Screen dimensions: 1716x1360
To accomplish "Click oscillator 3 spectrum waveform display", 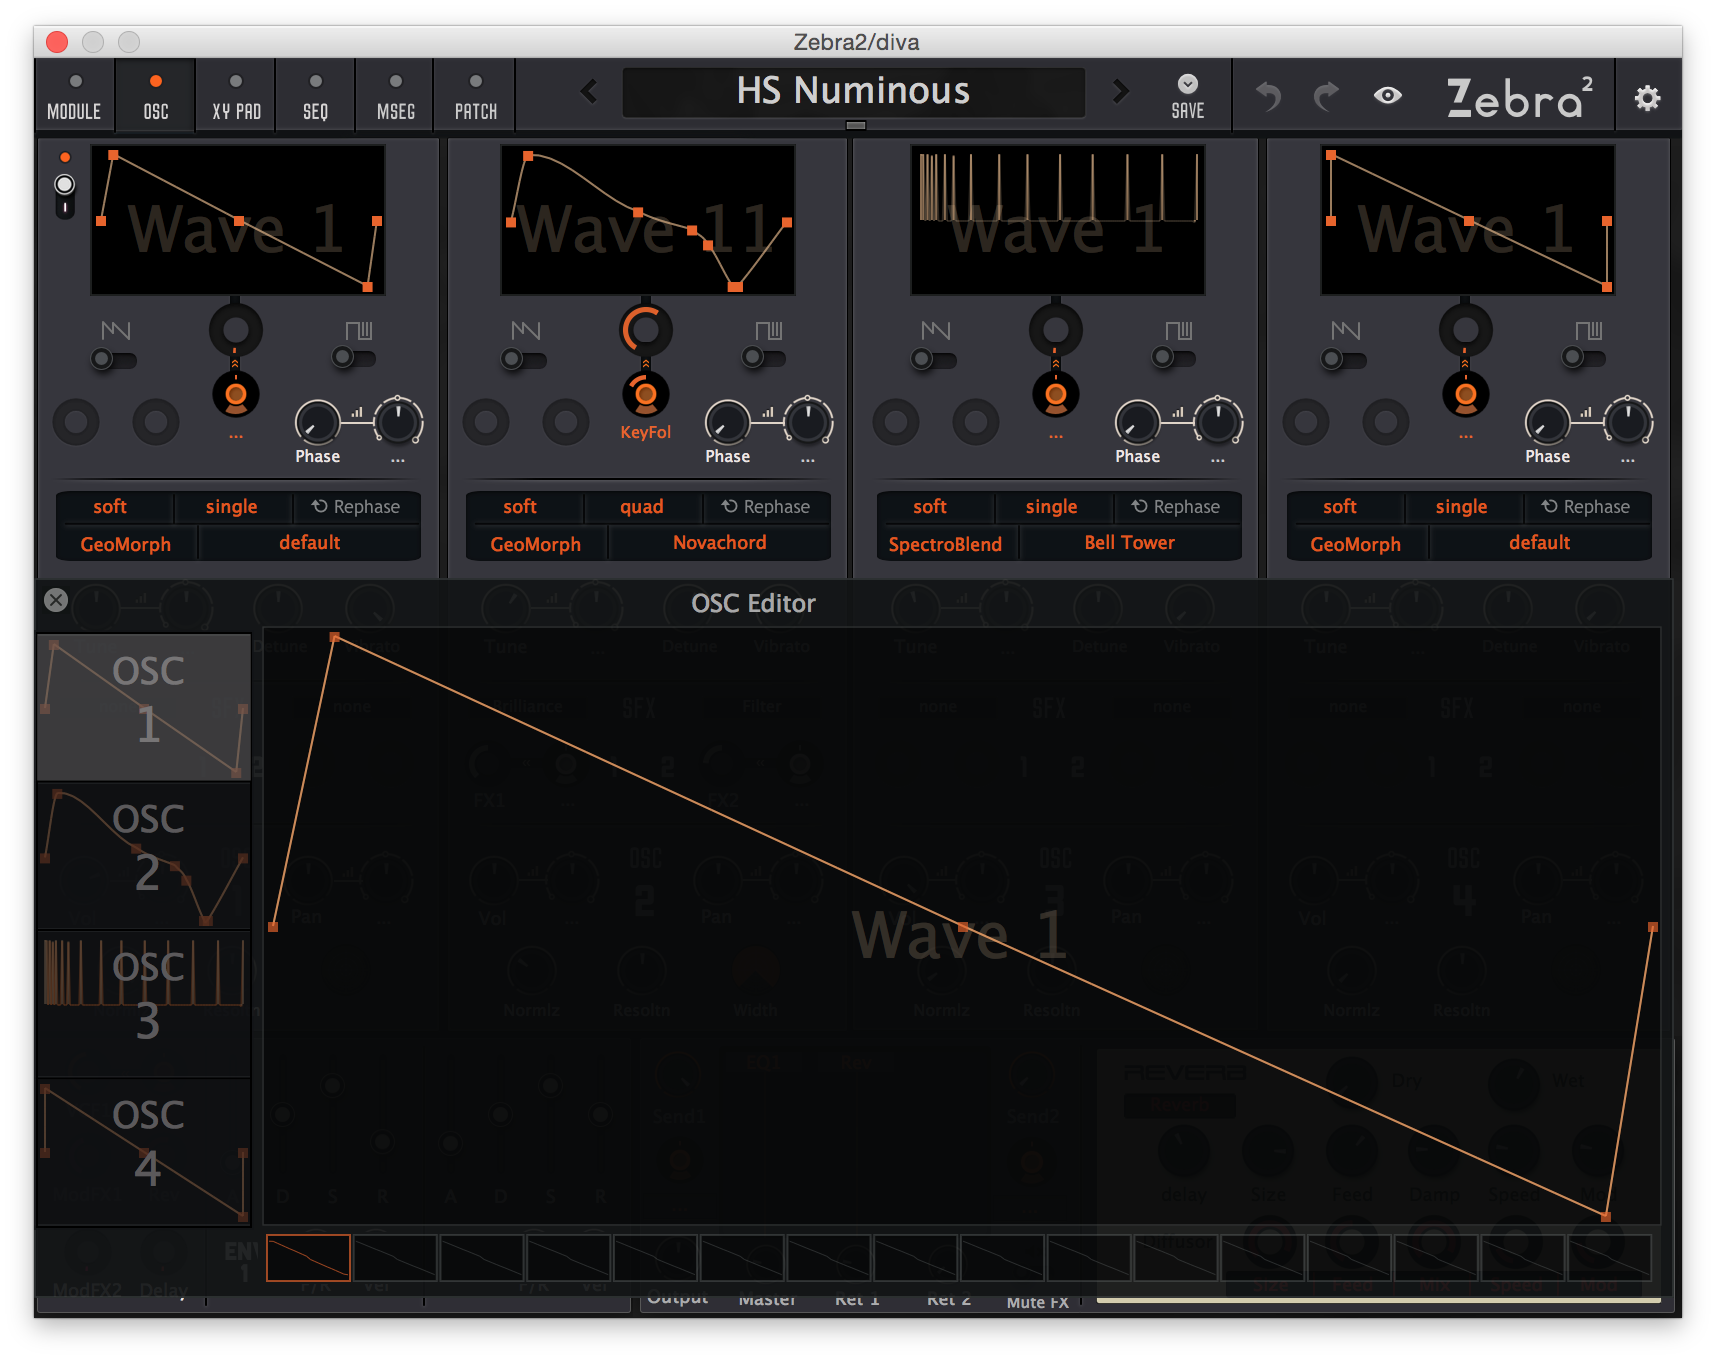I will click(1058, 220).
